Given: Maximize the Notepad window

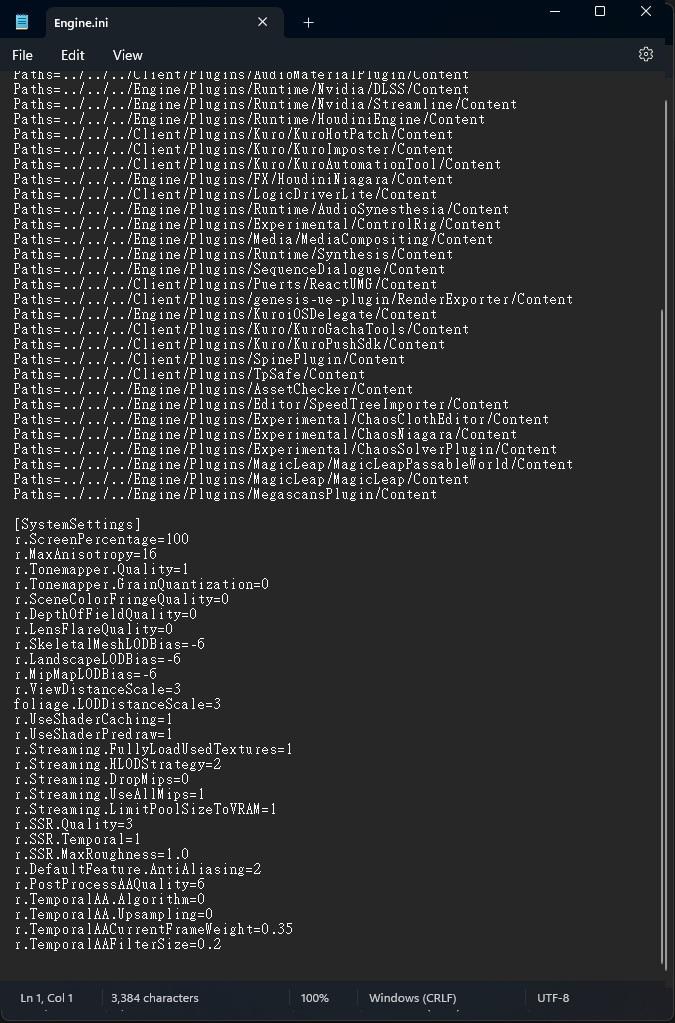Looking at the screenshot, I should pos(600,12).
